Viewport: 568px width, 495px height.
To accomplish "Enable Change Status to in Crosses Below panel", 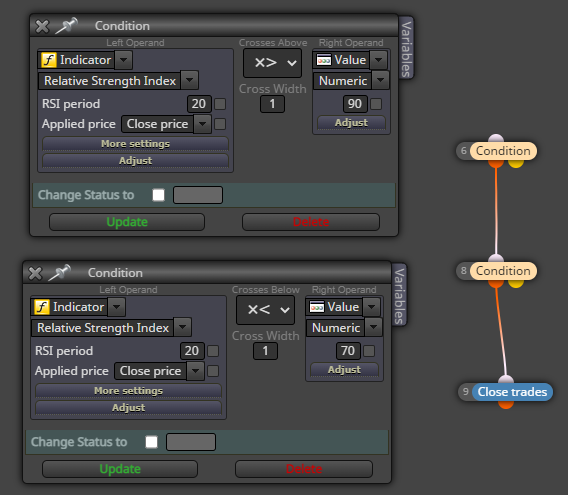I will click(151, 442).
